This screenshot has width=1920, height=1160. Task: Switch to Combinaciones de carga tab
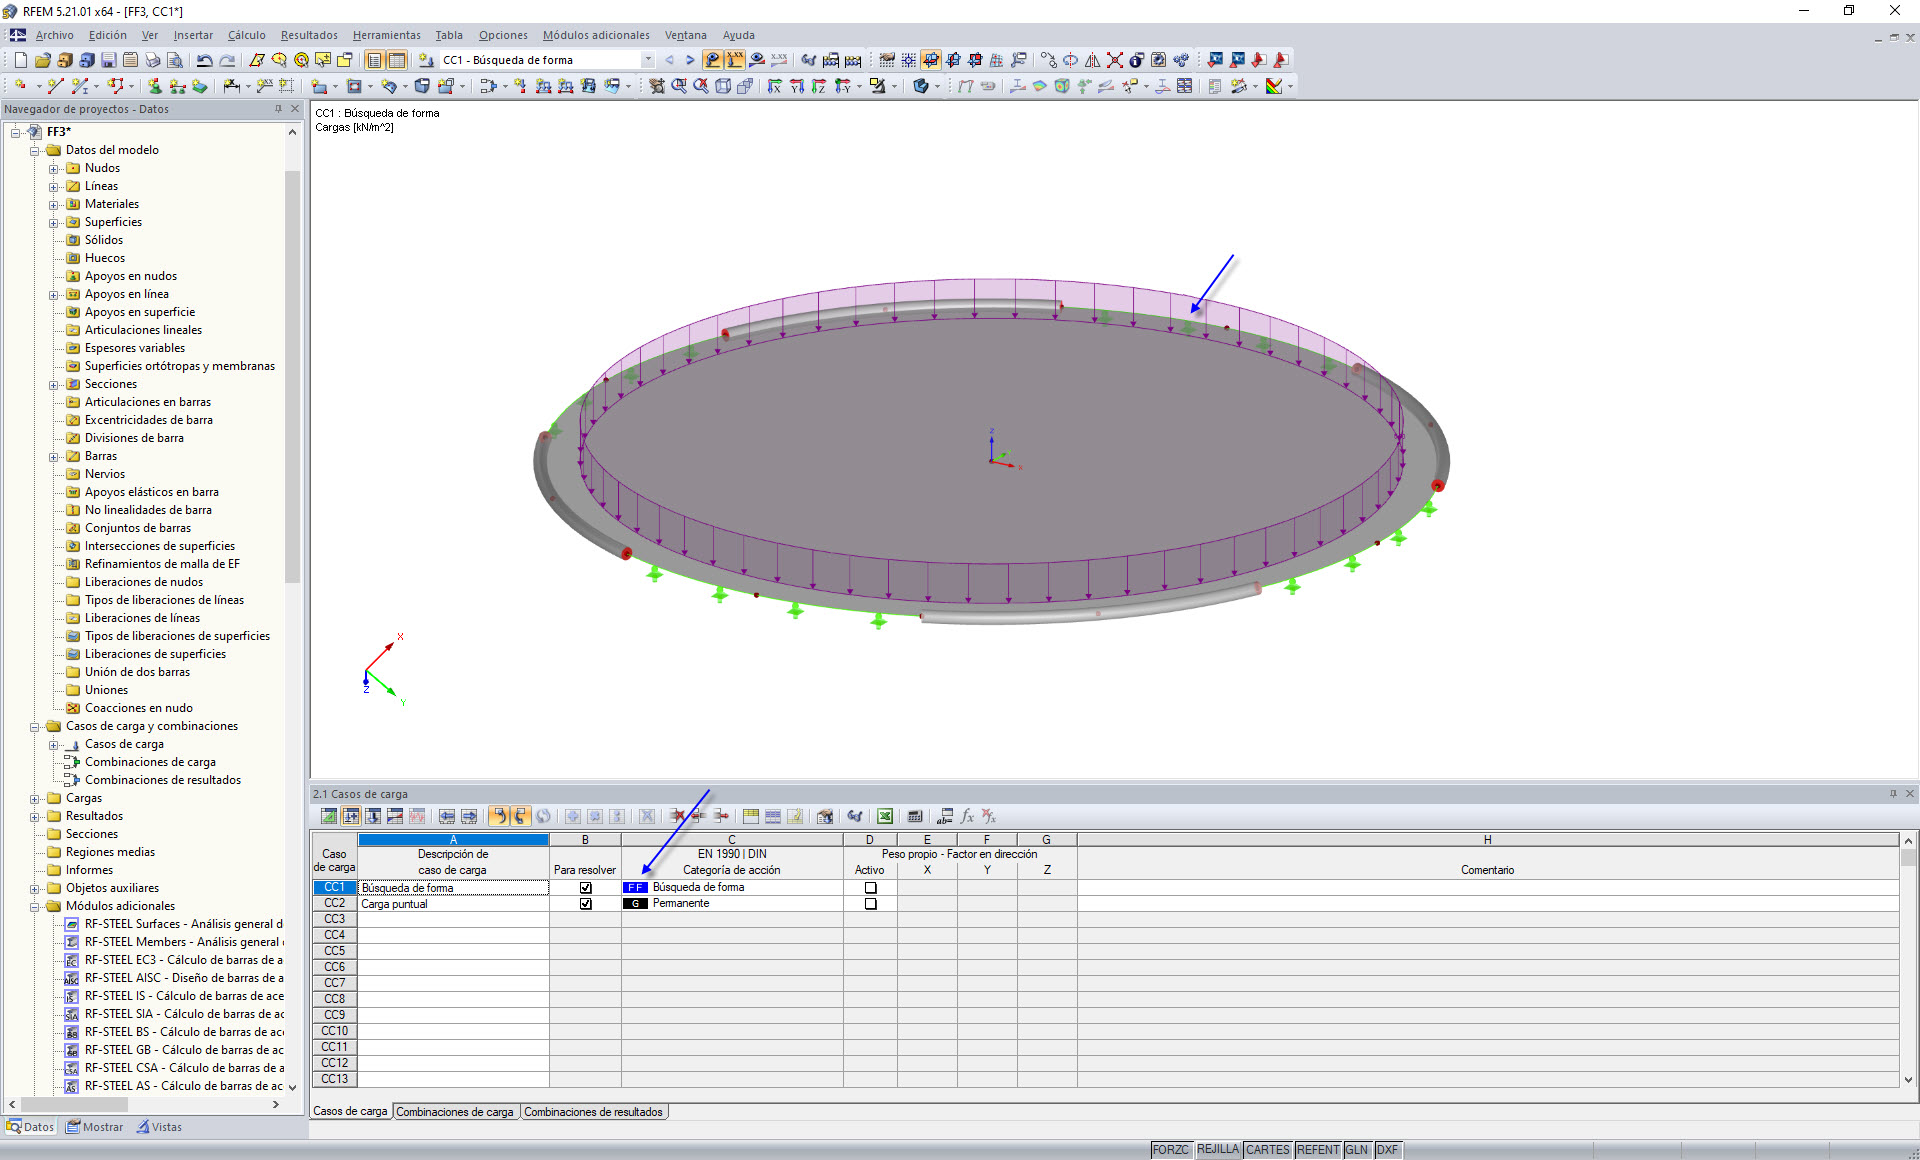click(455, 1112)
